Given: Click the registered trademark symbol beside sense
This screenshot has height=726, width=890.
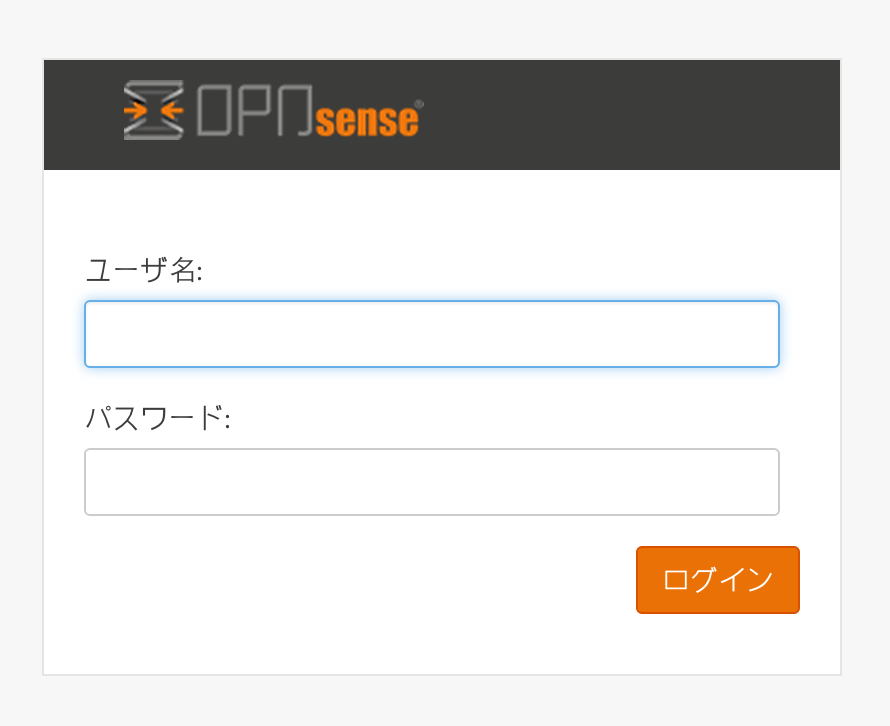Looking at the screenshot, I should [419, 104].
